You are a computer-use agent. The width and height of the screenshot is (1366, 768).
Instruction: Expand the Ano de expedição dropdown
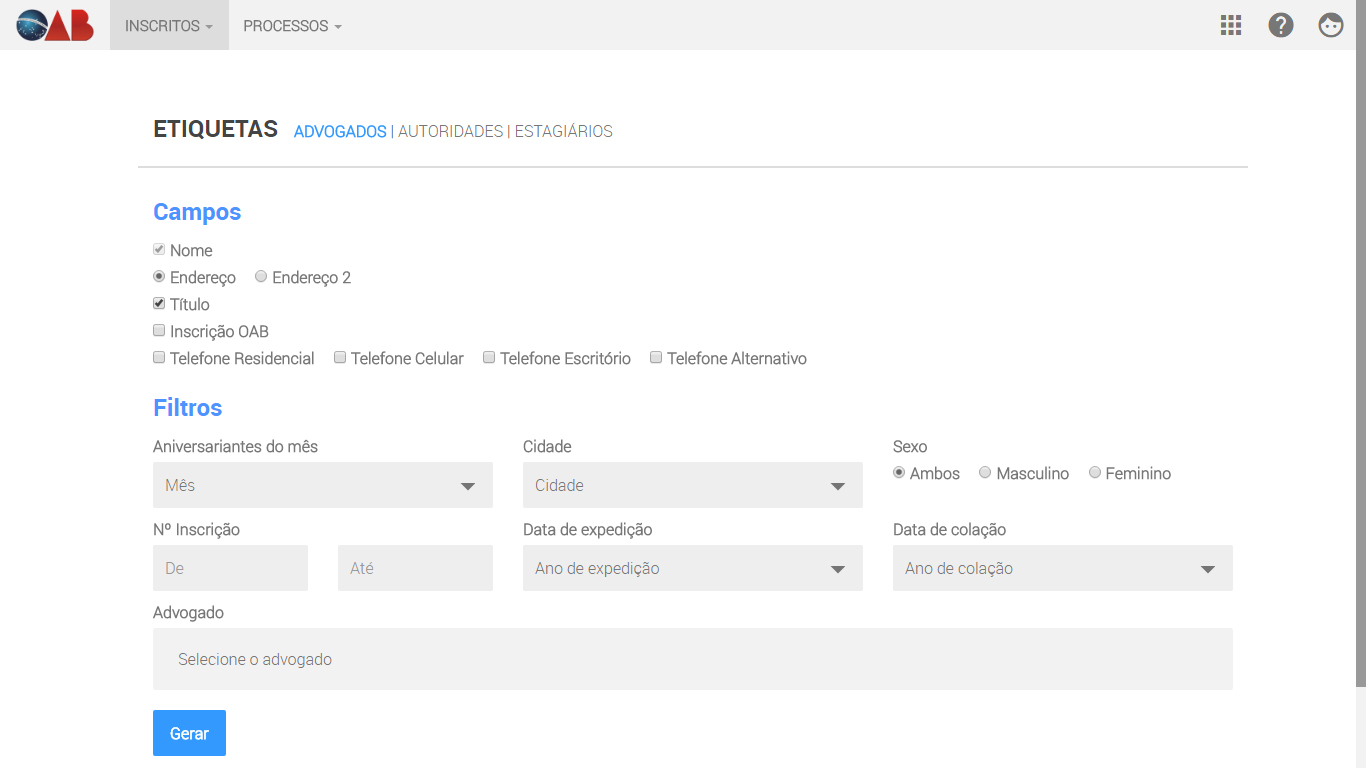[x=692, y=568]
